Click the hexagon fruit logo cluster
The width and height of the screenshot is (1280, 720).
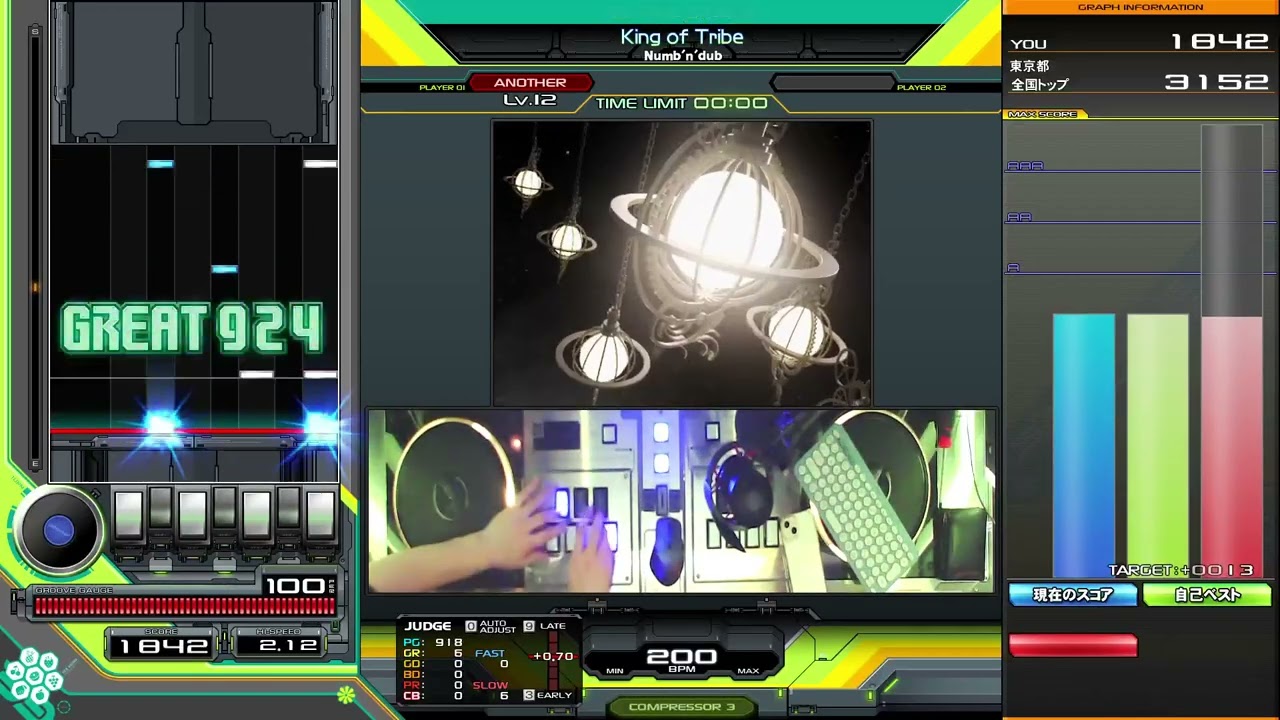32,676
